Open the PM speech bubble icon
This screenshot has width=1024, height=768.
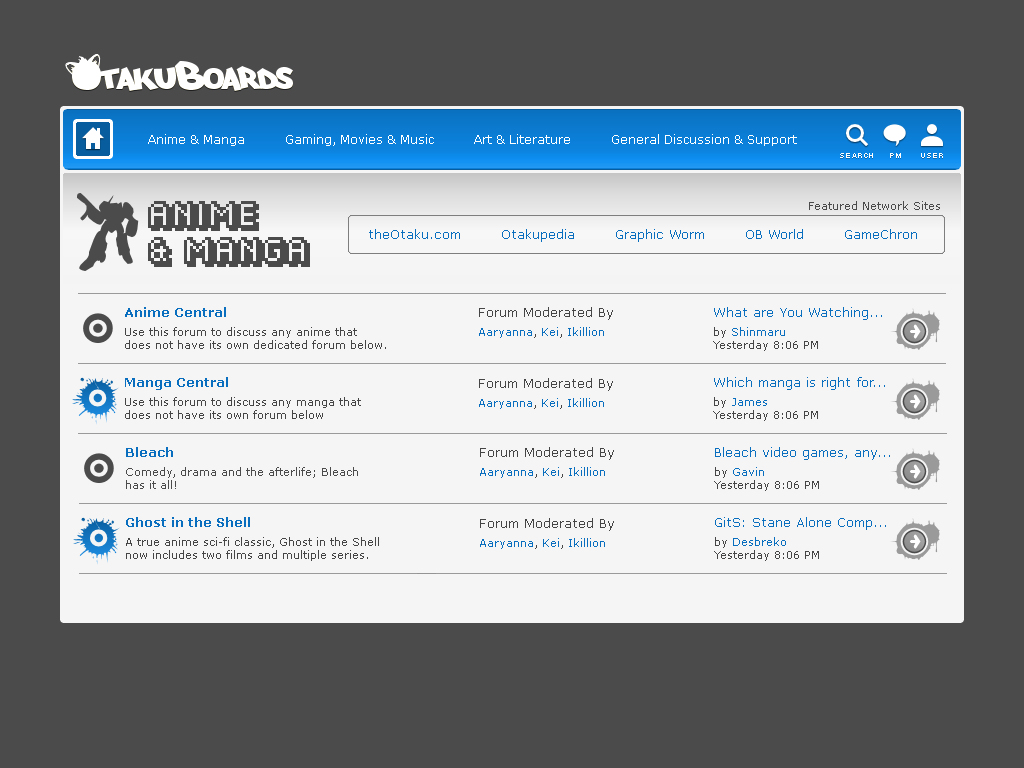click(895, 141)
